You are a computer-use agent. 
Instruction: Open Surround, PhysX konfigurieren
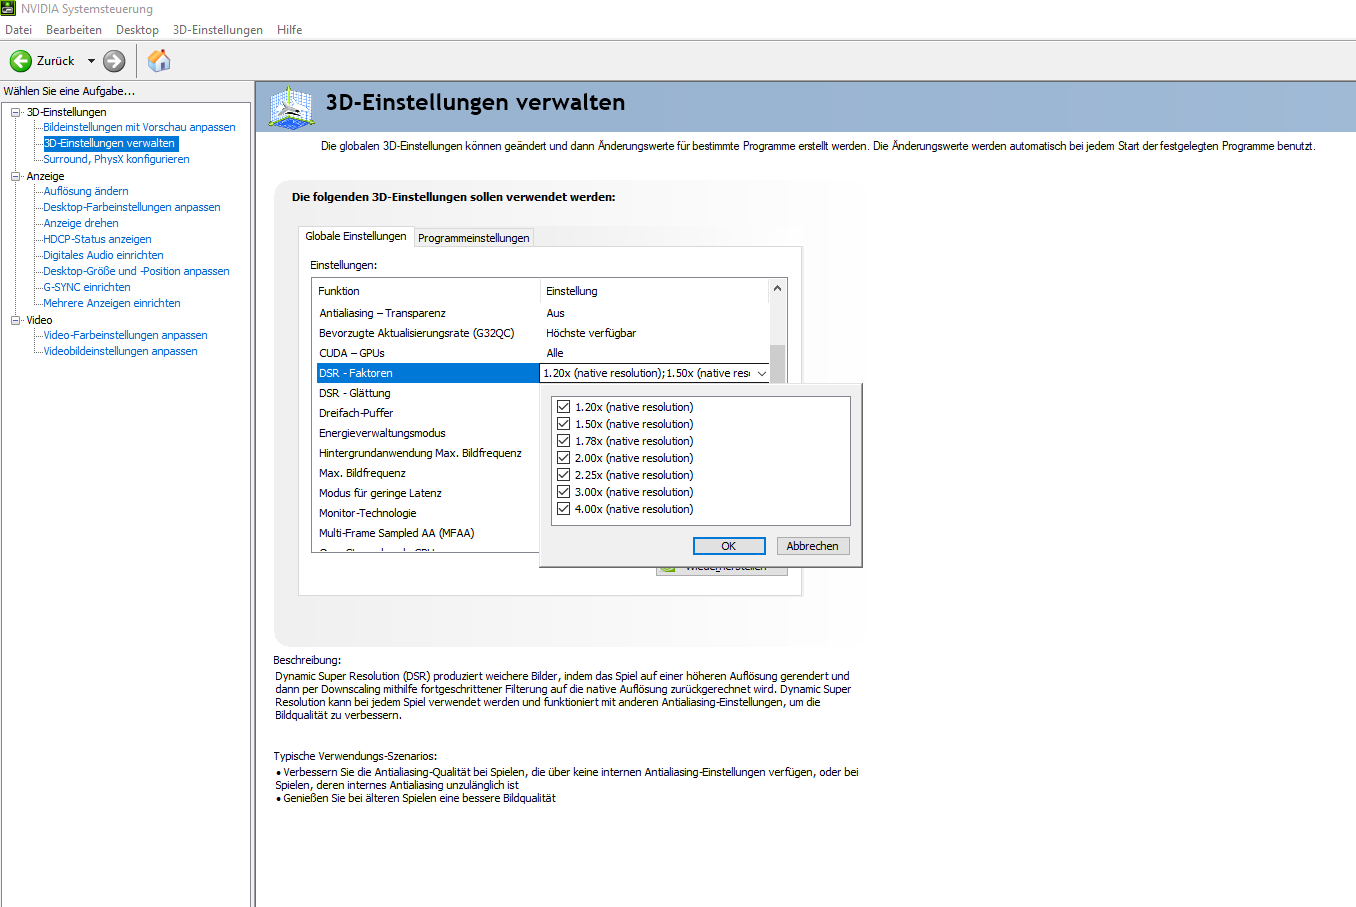[x=116, y=159]
